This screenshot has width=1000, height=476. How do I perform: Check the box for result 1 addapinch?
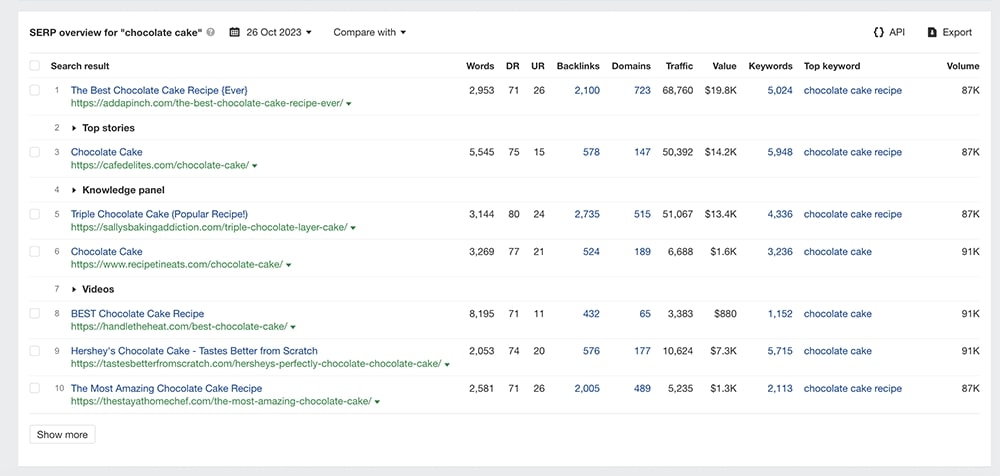tap(34, 91)
